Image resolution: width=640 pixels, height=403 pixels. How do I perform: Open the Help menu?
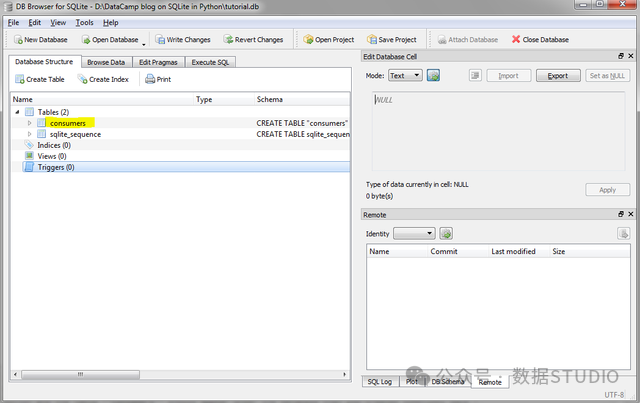[x=111, y=22]
